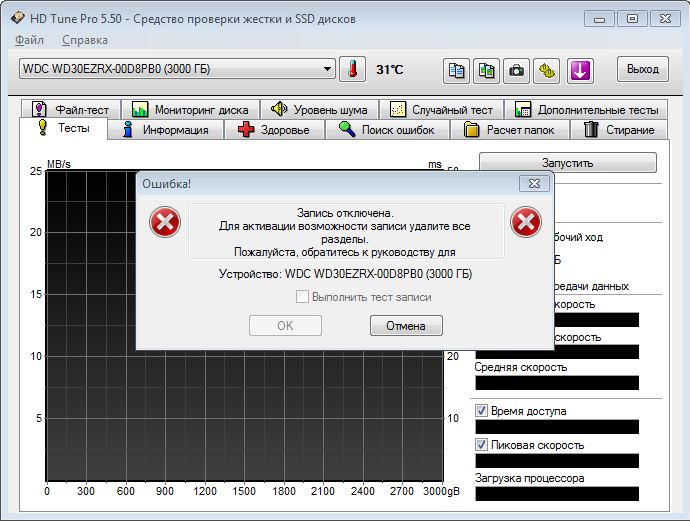The height and width of the screenshot is (521, 690).
Task: Click the Загрузка процессора value field
Action: coord(557,494)
